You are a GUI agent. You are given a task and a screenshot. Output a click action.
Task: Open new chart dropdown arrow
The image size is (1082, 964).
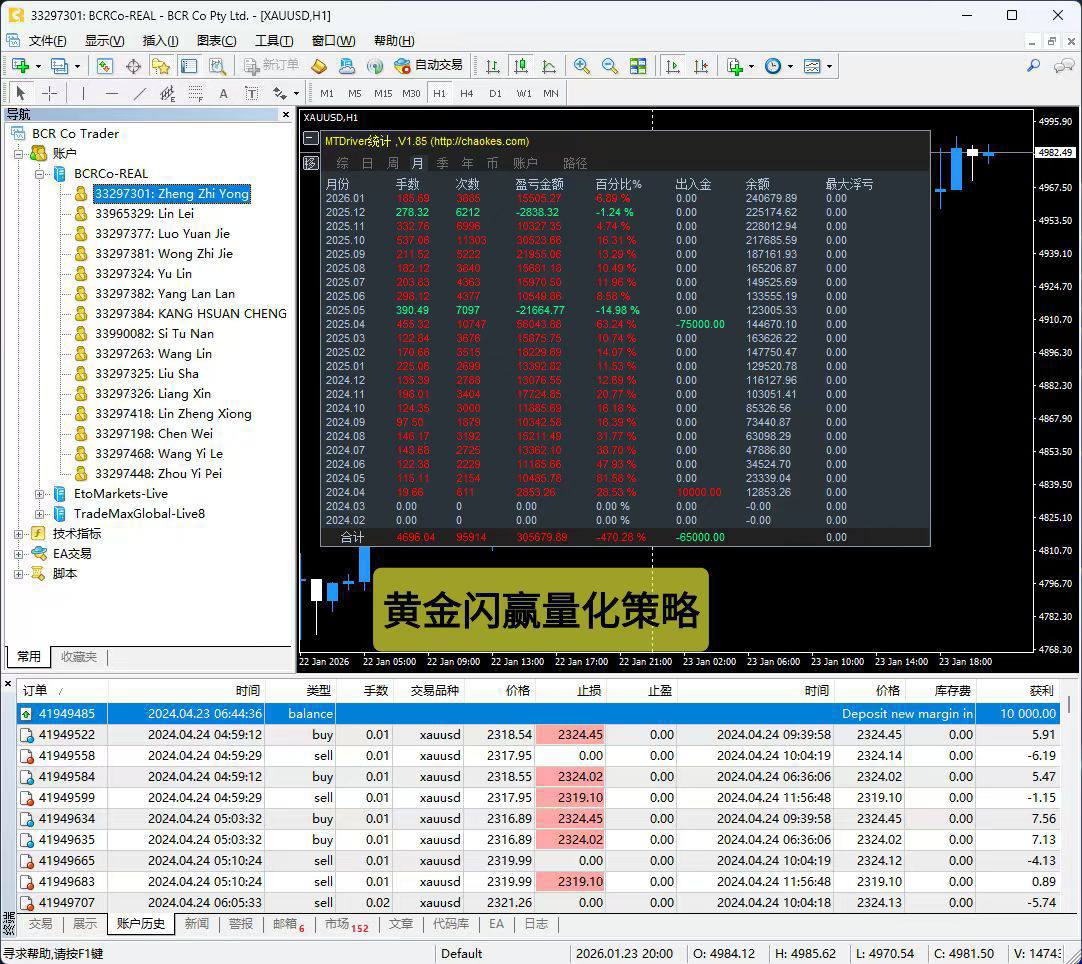(x=39, y=67)
